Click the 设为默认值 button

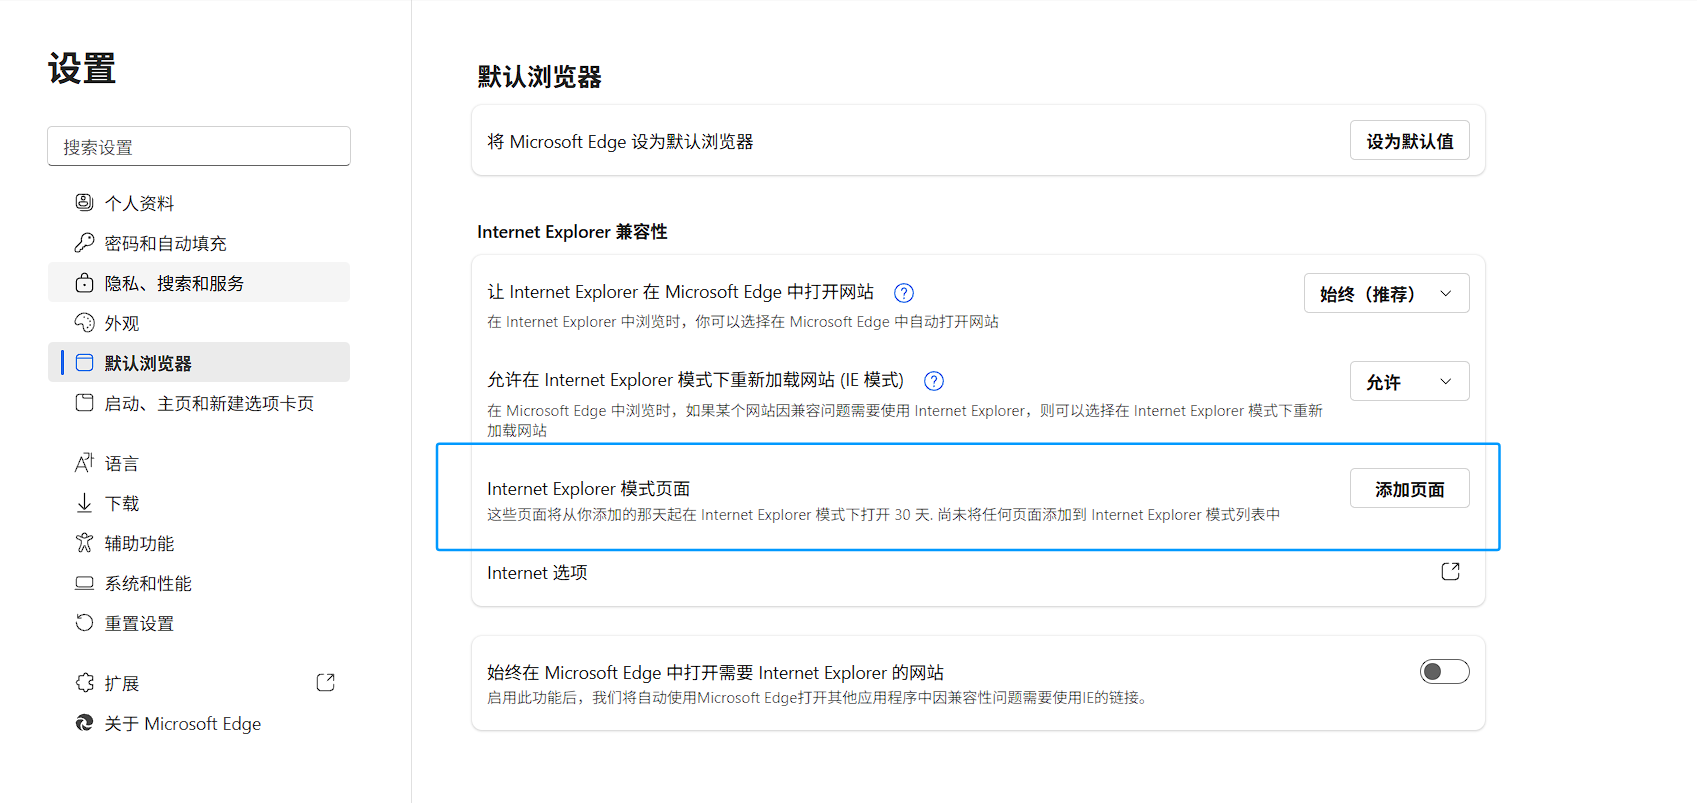tap(1410, 141)
